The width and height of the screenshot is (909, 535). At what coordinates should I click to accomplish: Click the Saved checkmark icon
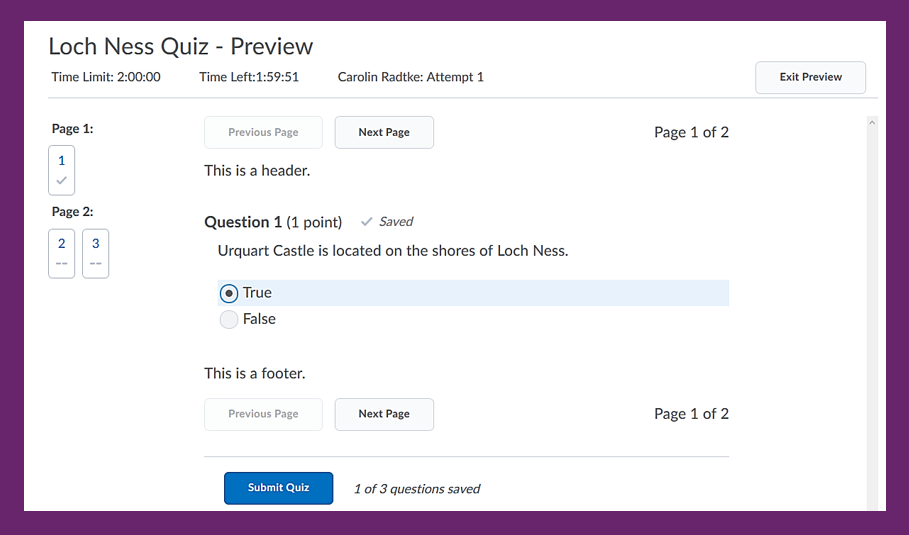click(366, 221)
